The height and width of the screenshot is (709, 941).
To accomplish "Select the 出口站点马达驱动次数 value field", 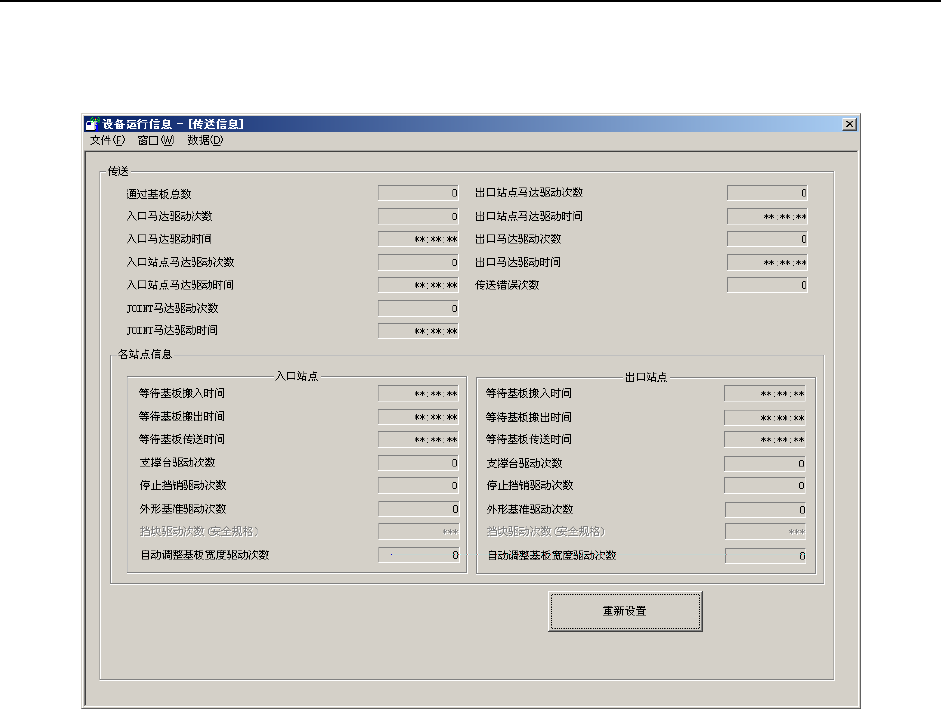I will click(767, 193).
